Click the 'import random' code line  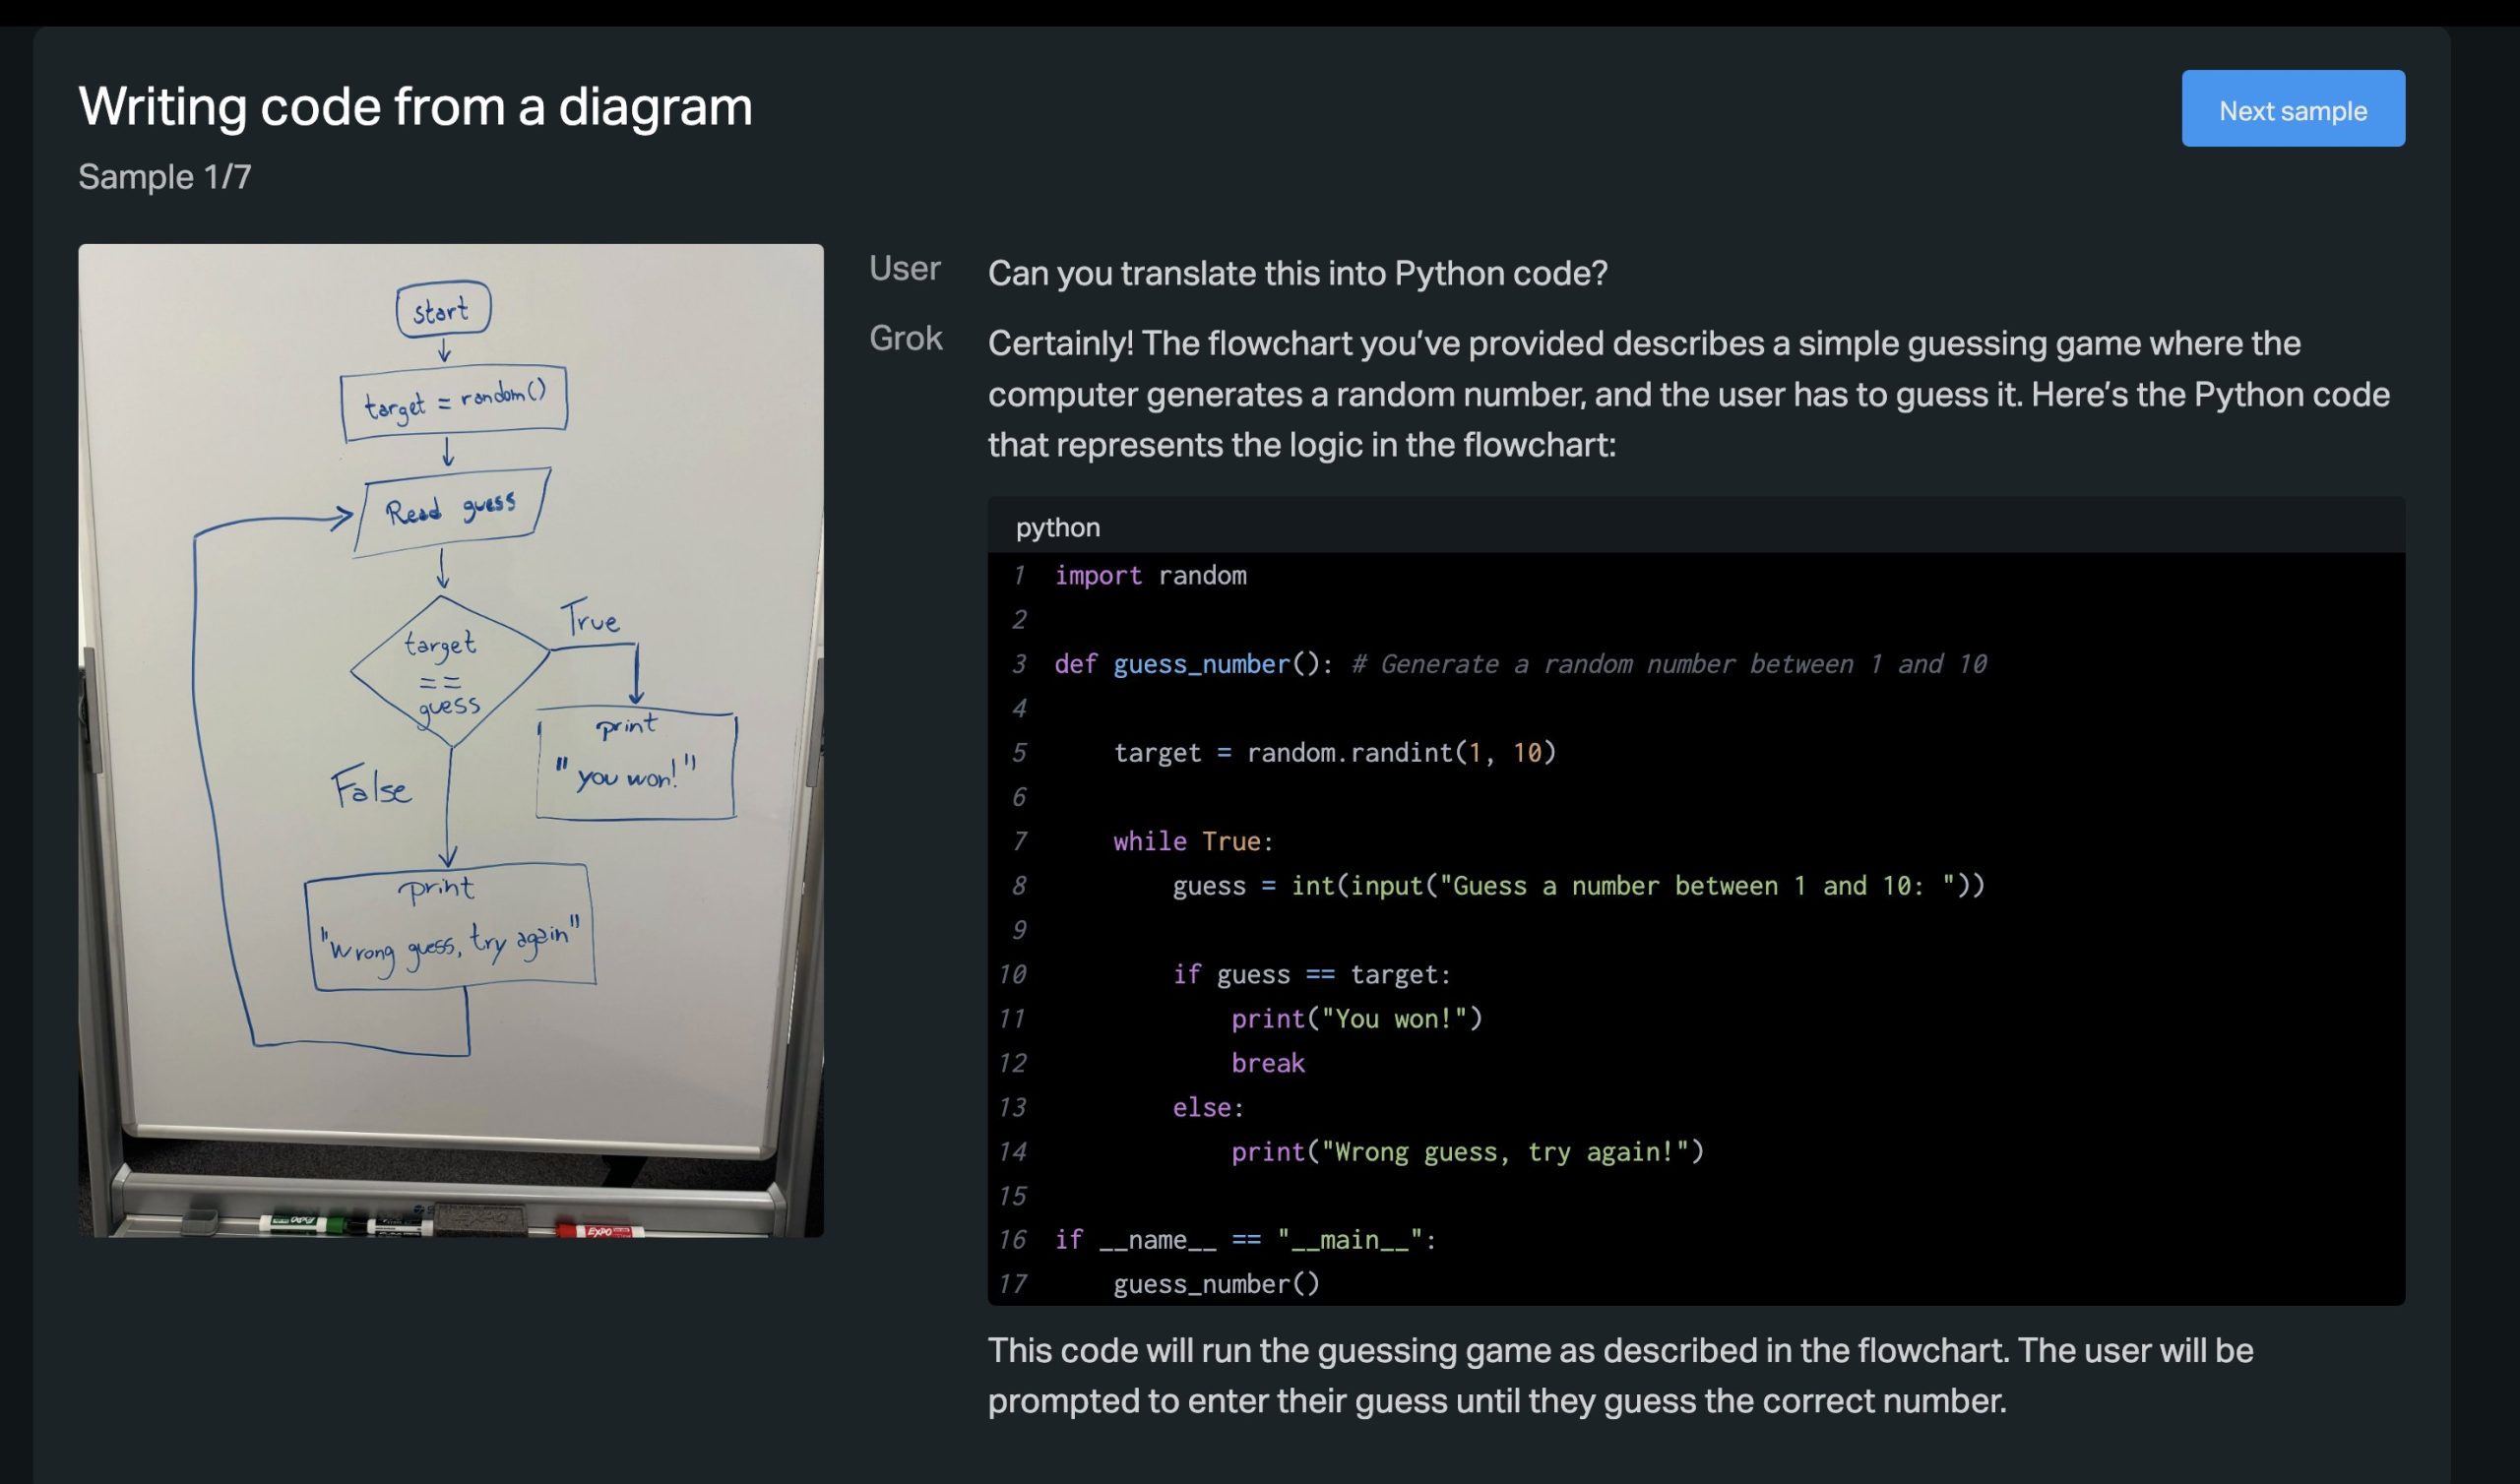coord(1150,575)
